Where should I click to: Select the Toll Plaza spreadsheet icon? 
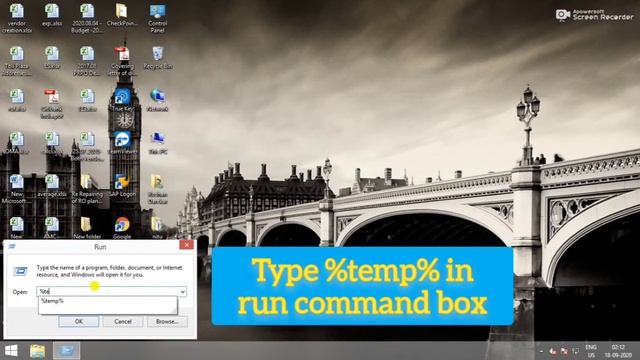[x=17, y=61]
